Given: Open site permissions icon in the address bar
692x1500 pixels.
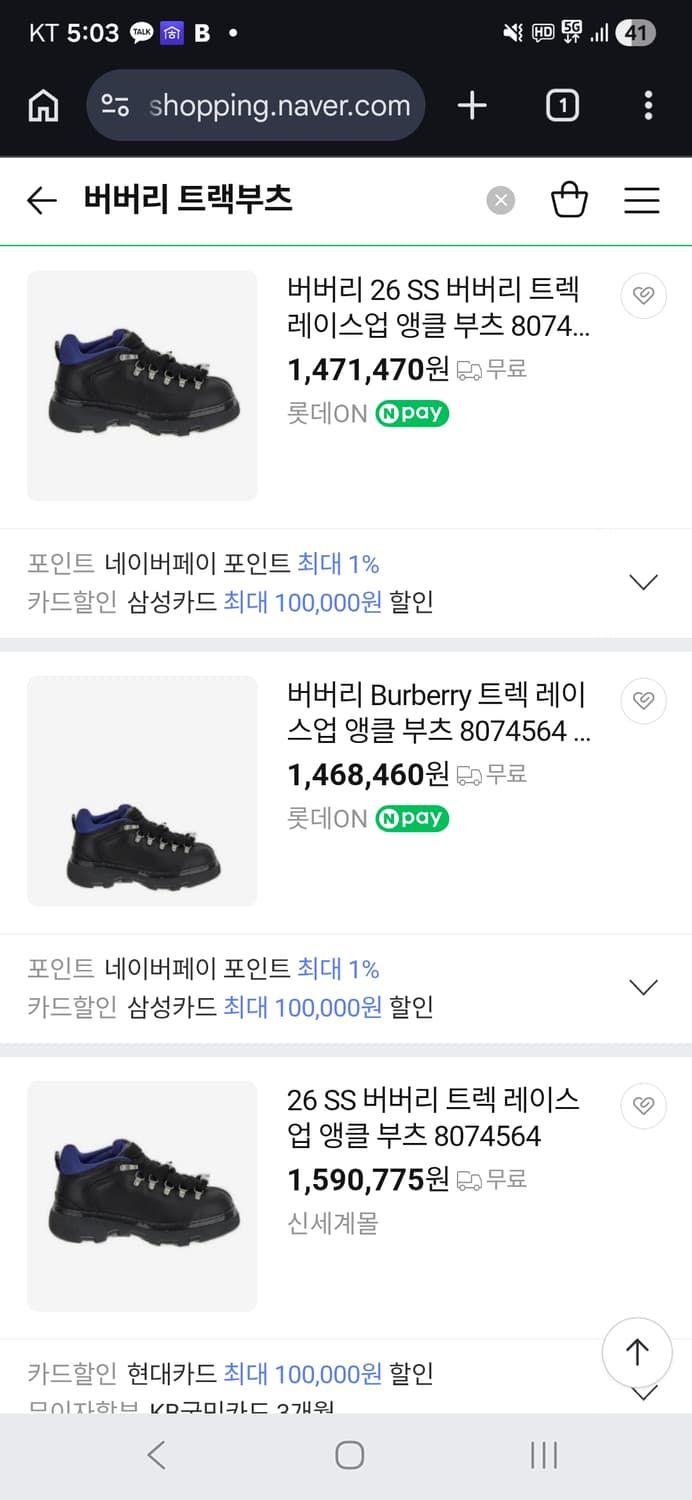Looking at the screenshot, I should click(x=114, y=104).
